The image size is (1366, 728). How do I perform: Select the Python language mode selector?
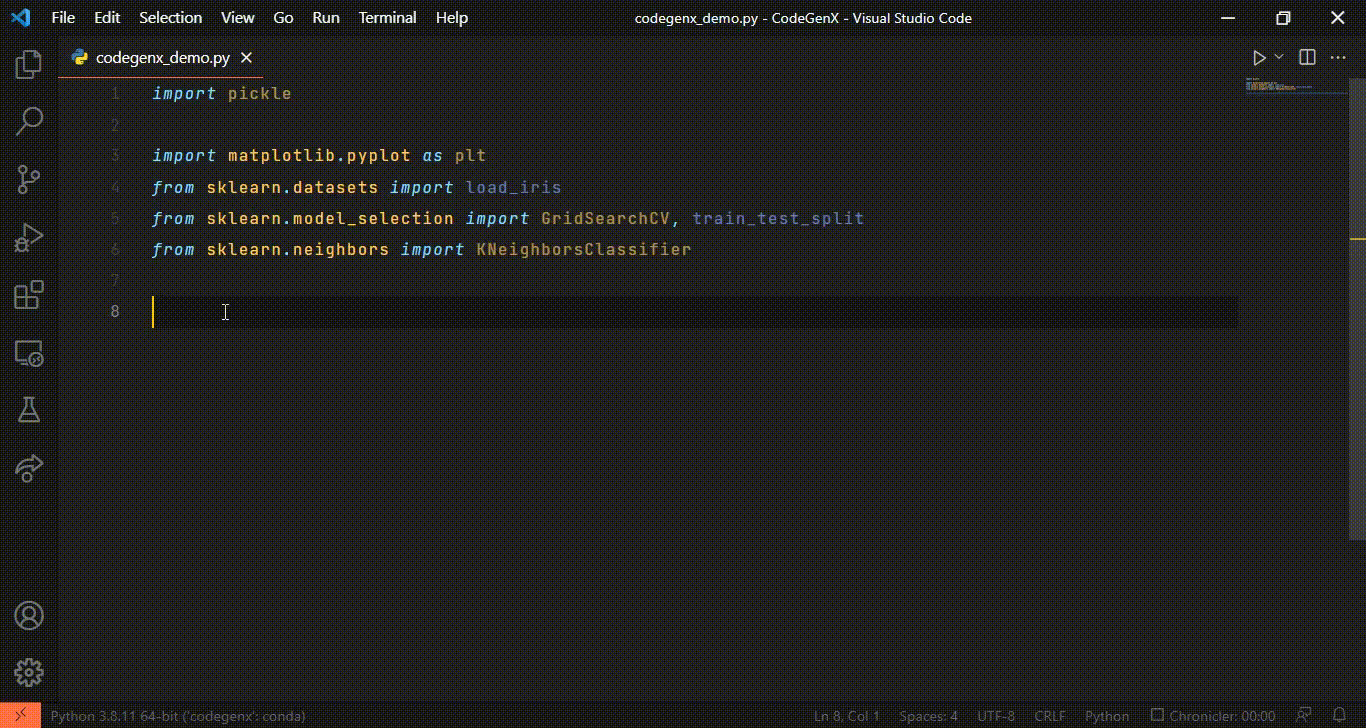(x=1107, y=716)
